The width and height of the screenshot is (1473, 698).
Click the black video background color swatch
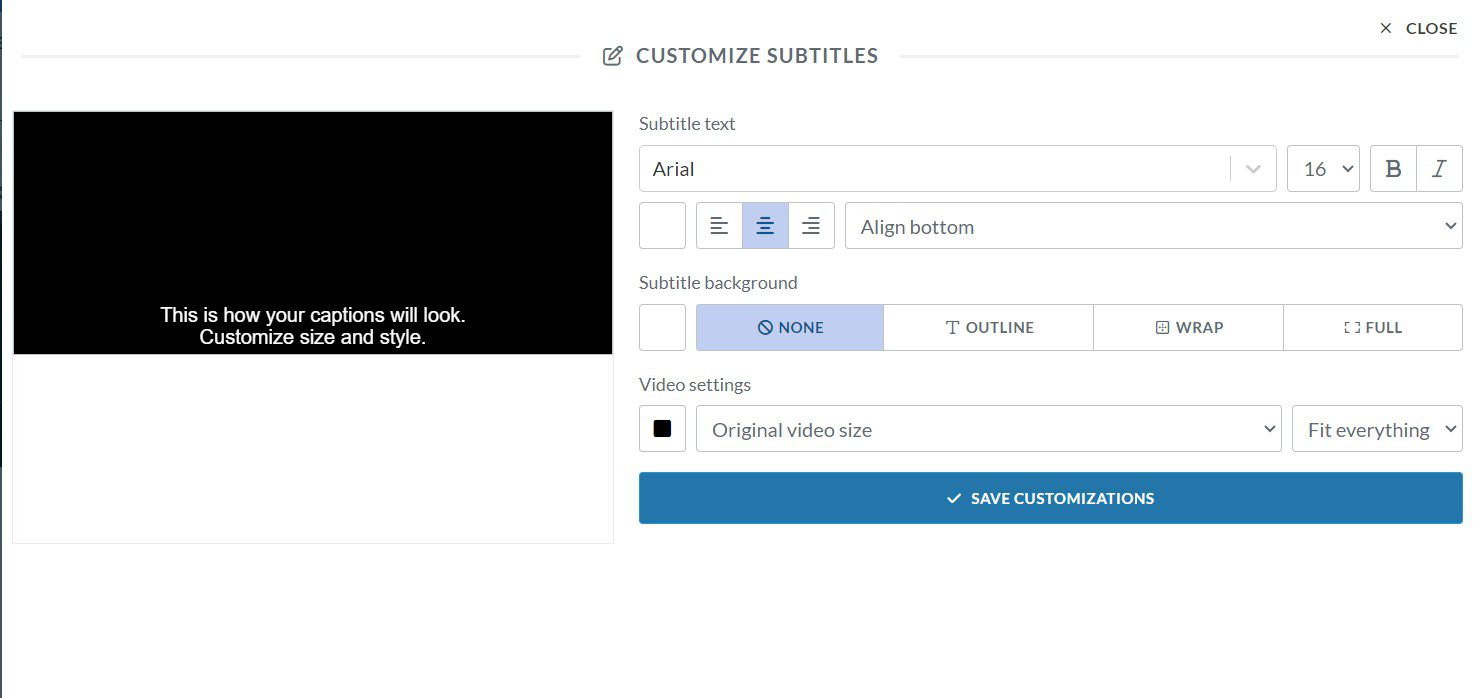pyautogui.click(x=662, y=428)
